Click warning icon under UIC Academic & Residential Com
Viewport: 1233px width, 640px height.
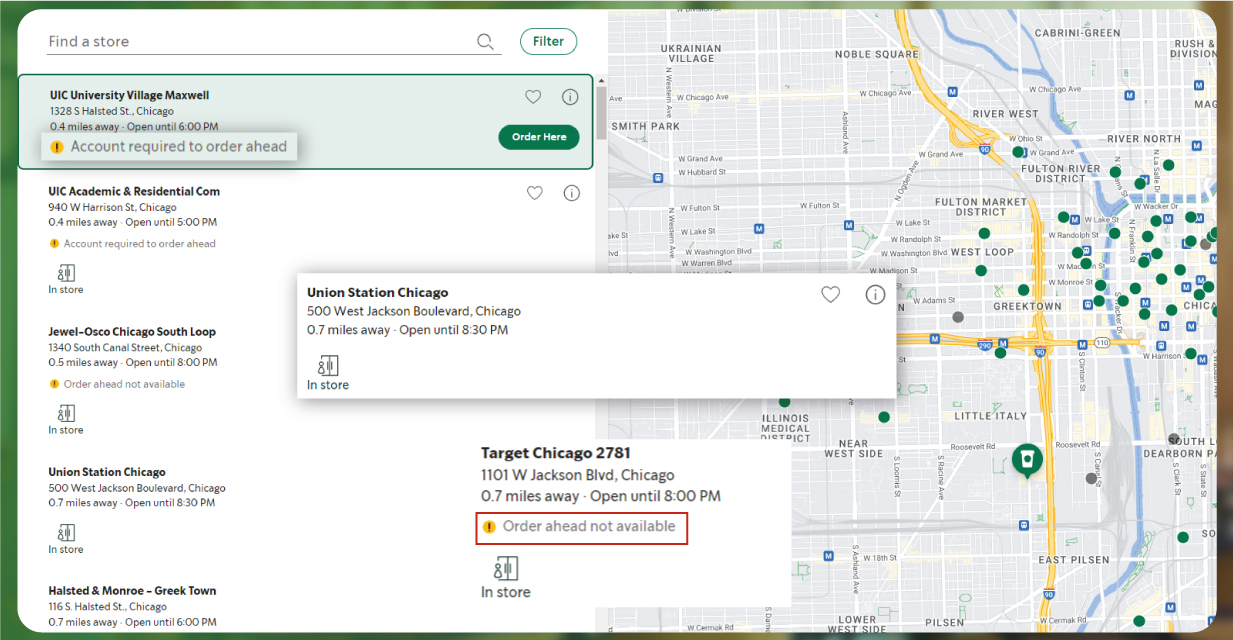click(54, 244)
